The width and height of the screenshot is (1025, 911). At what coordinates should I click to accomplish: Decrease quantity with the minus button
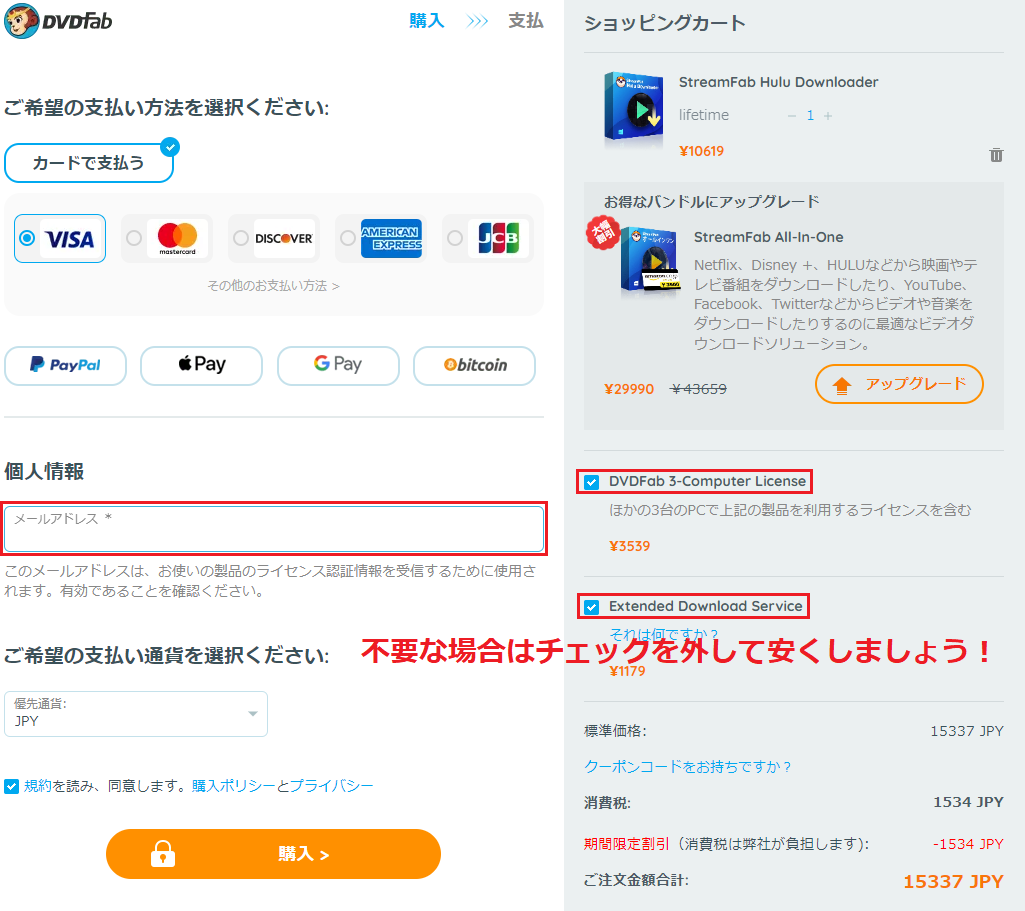coord(792,116)
